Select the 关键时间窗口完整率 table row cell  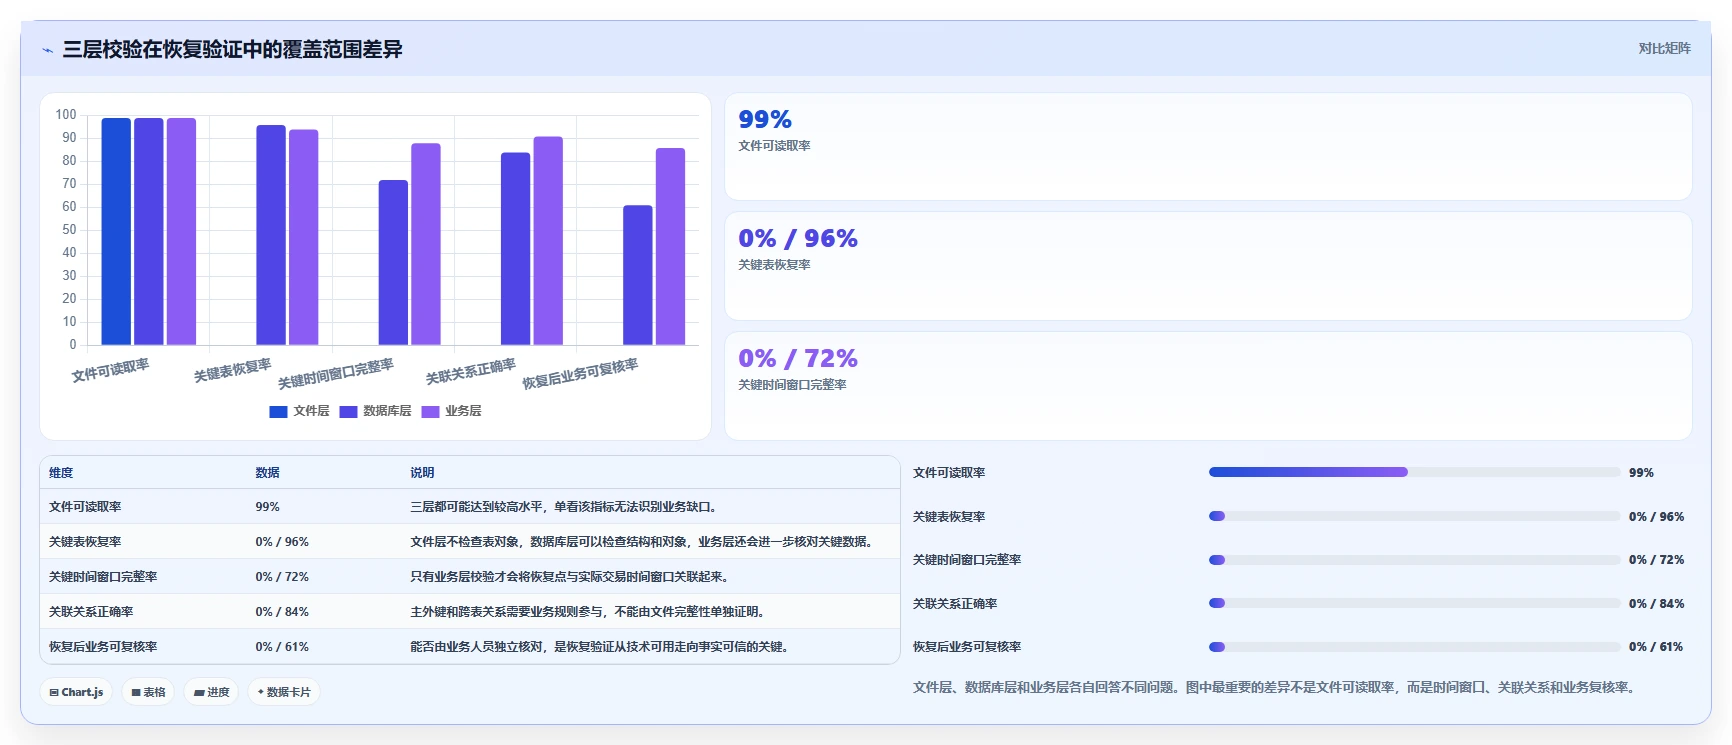[x=103, y=577]
